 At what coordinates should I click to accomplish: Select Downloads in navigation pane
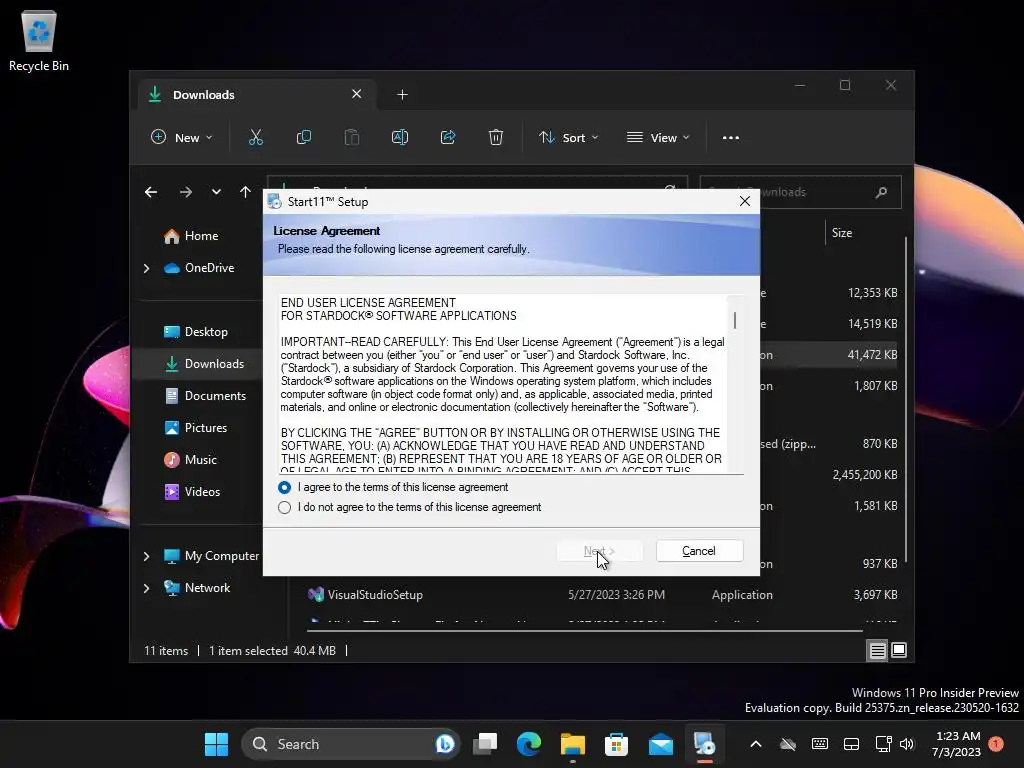(x=214, y=364)
